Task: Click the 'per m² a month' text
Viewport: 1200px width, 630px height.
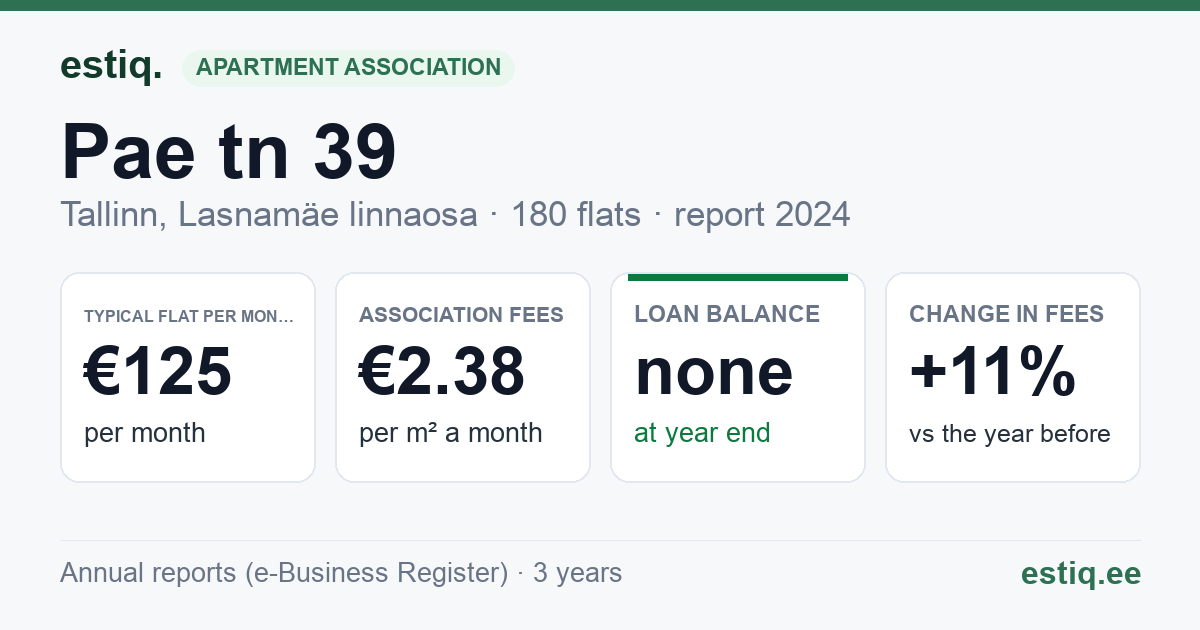Action: (x=451, y=433)
